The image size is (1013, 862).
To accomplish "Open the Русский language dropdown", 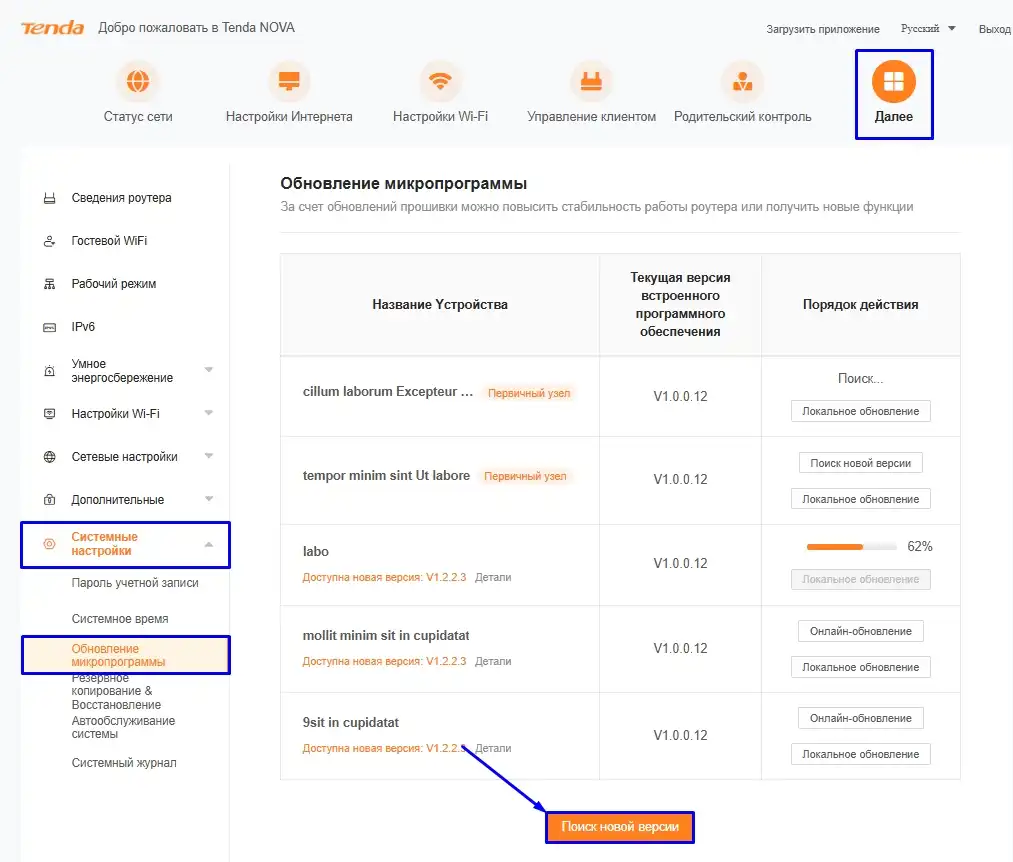I will (922, 29).
